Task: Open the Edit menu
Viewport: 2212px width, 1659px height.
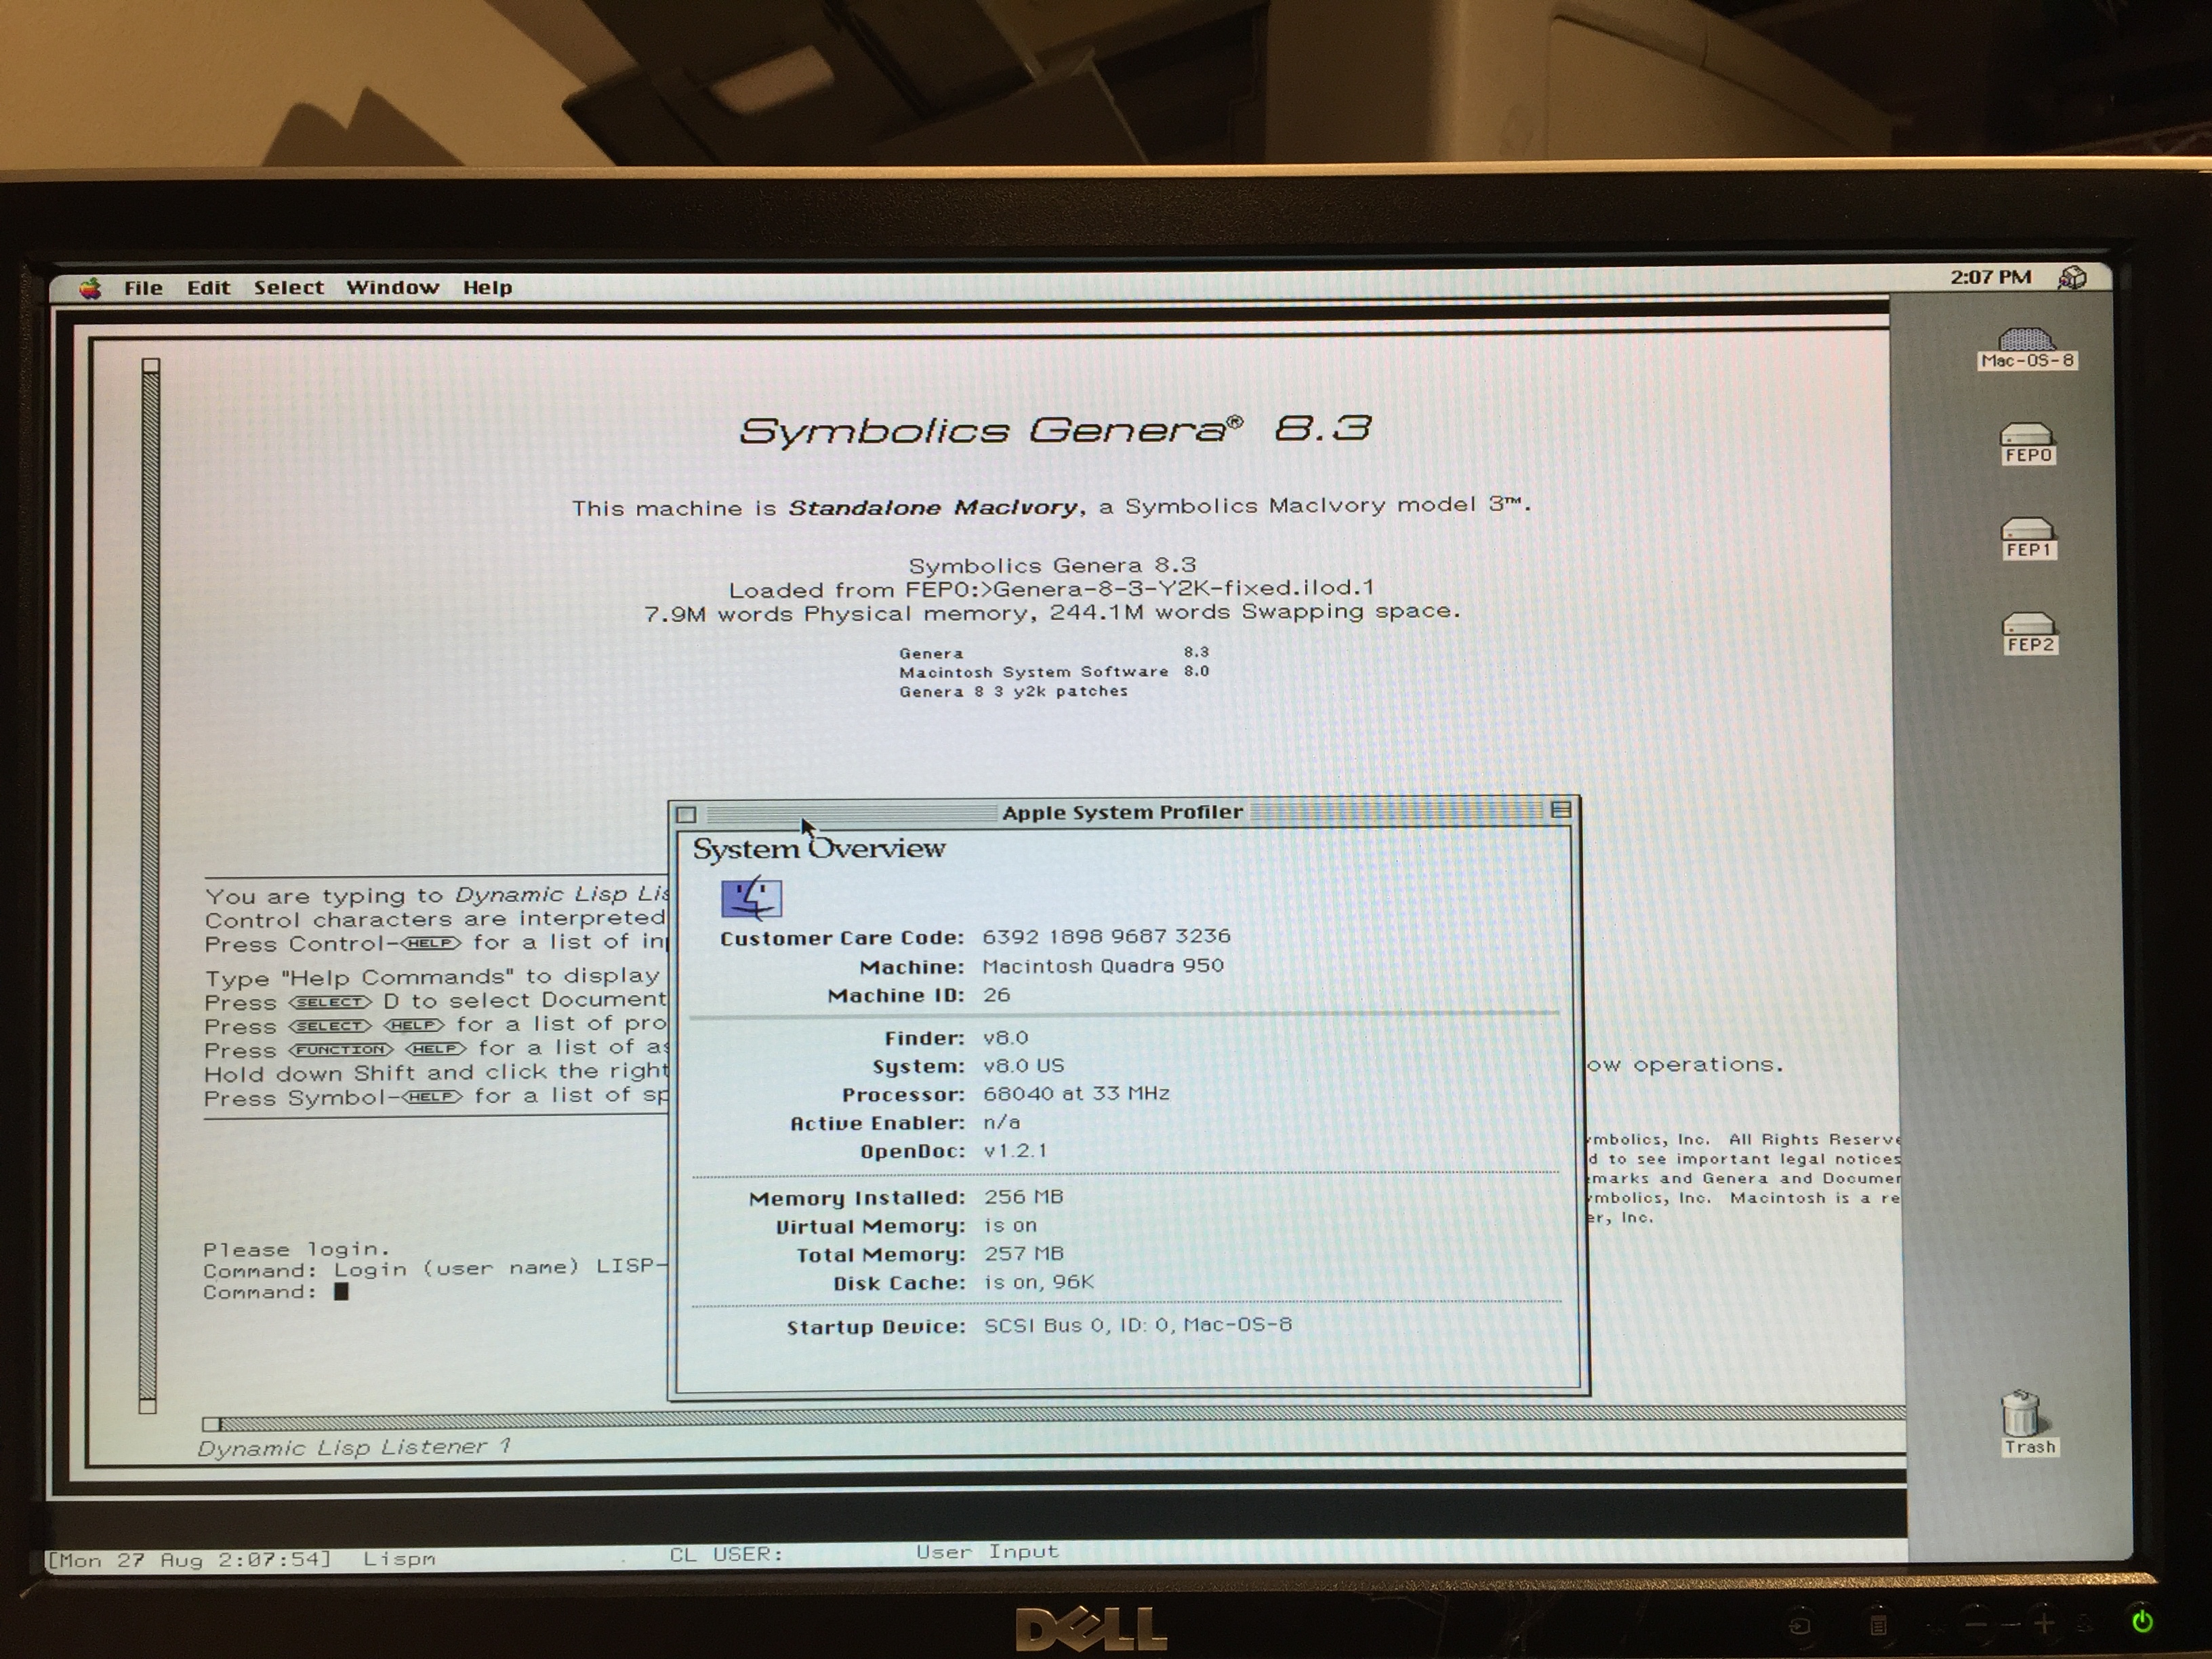Action: [208, 288]
